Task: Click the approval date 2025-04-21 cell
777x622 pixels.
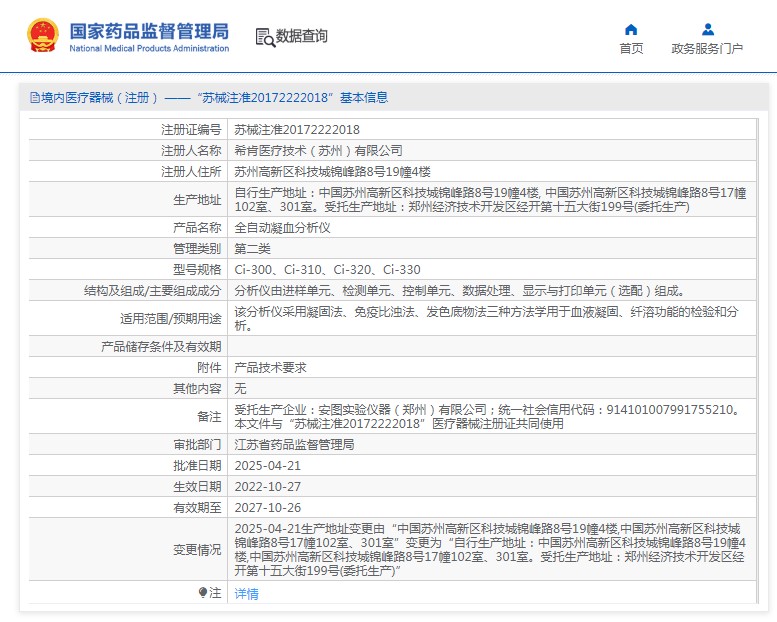Action: click(267, 466)
